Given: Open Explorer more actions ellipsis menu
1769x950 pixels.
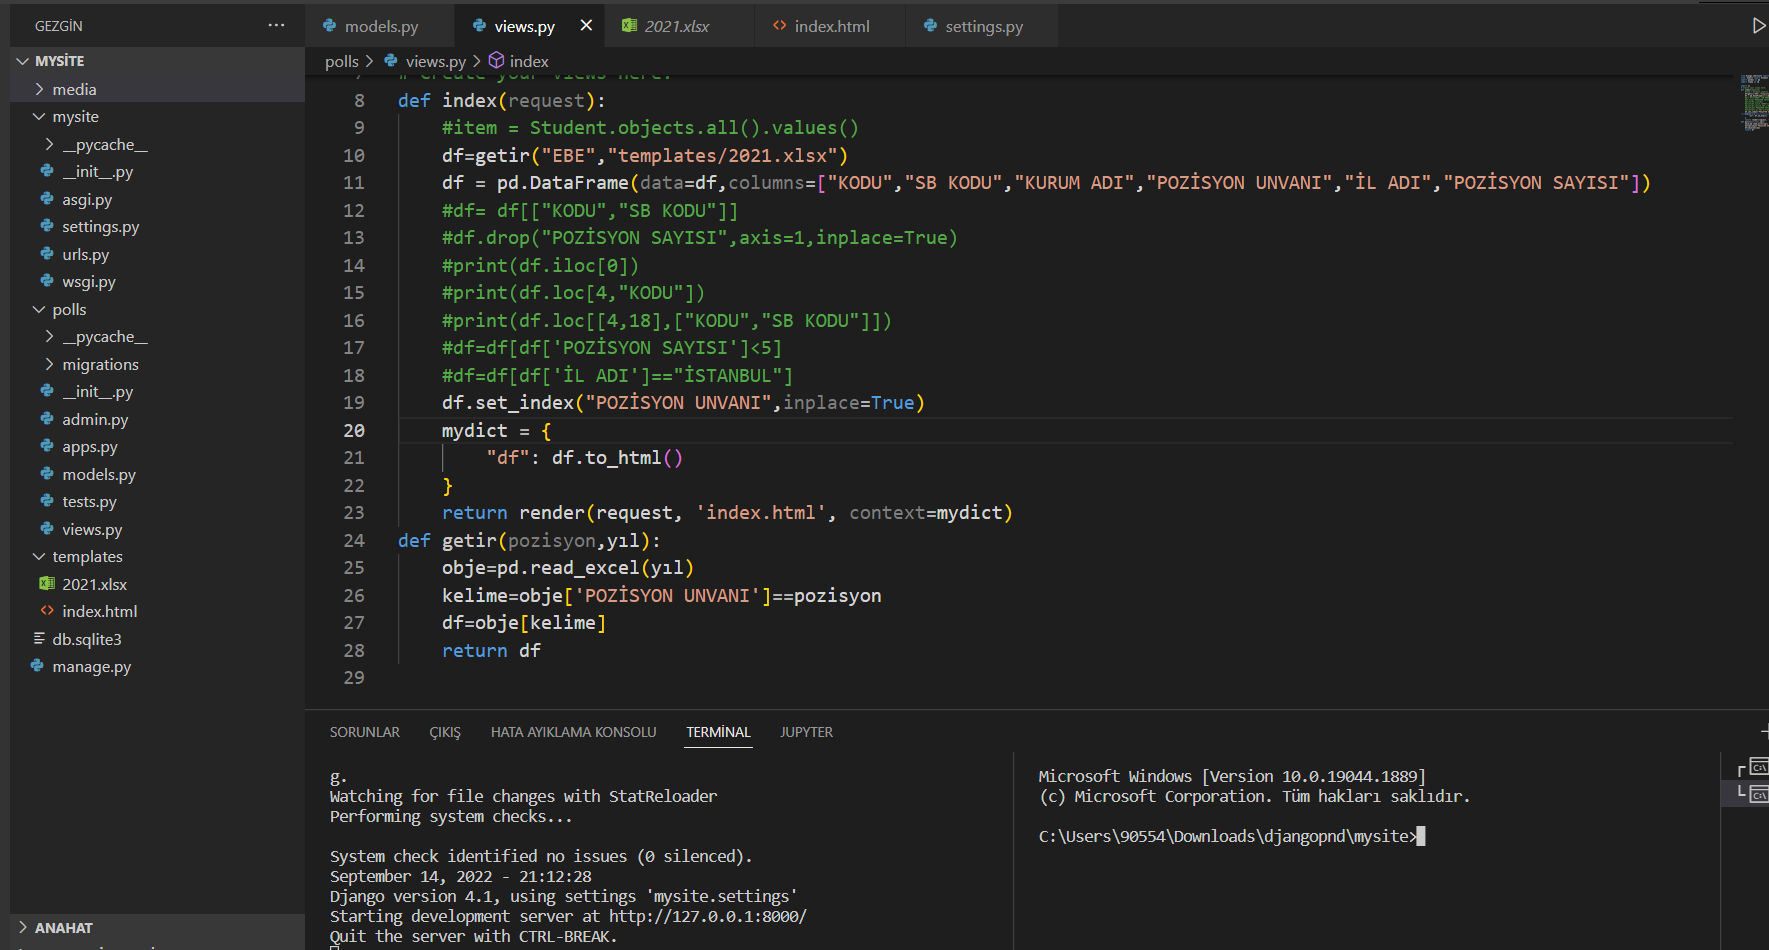Looking at the screenshot, I should [276, 26].
